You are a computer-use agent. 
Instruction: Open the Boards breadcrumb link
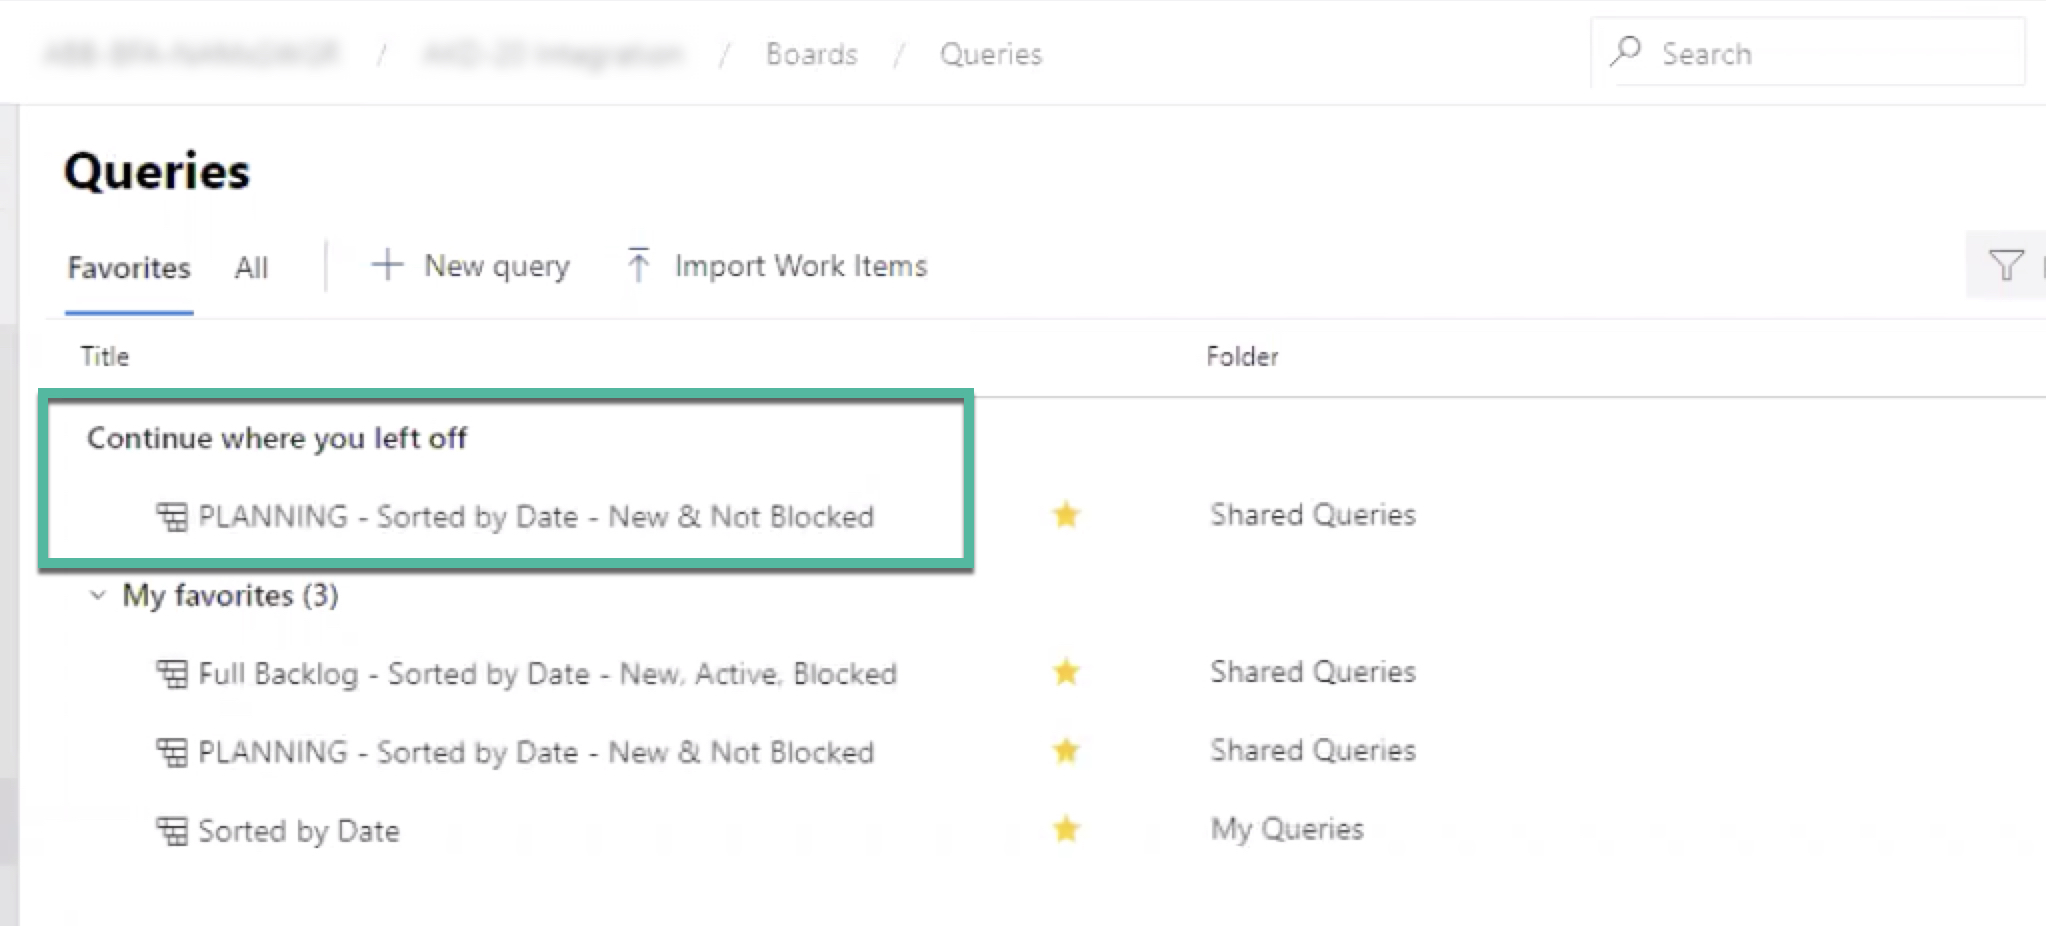(x=812, y=54)
